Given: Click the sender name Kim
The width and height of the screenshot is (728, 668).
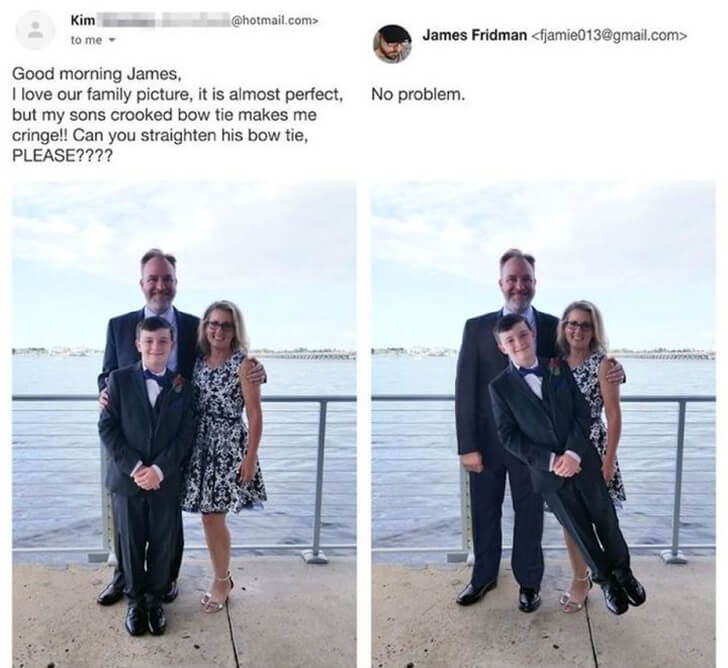Looking at the screenshot, I should (83, 20).
